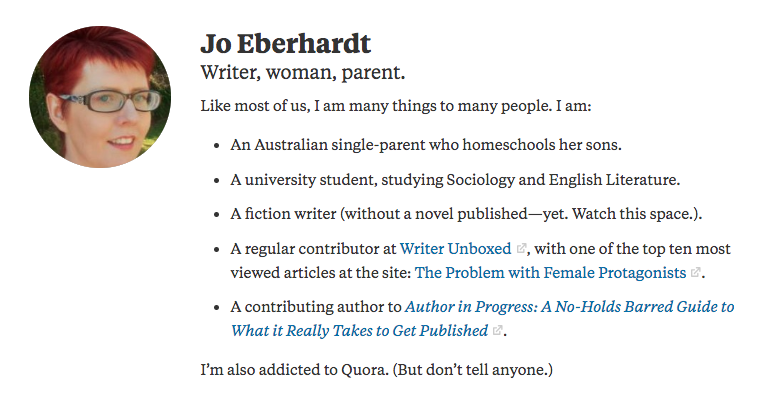Click the 'addicted to Quora' closing sentence
This screenshot has width=759, height=397.
(377, 369)
